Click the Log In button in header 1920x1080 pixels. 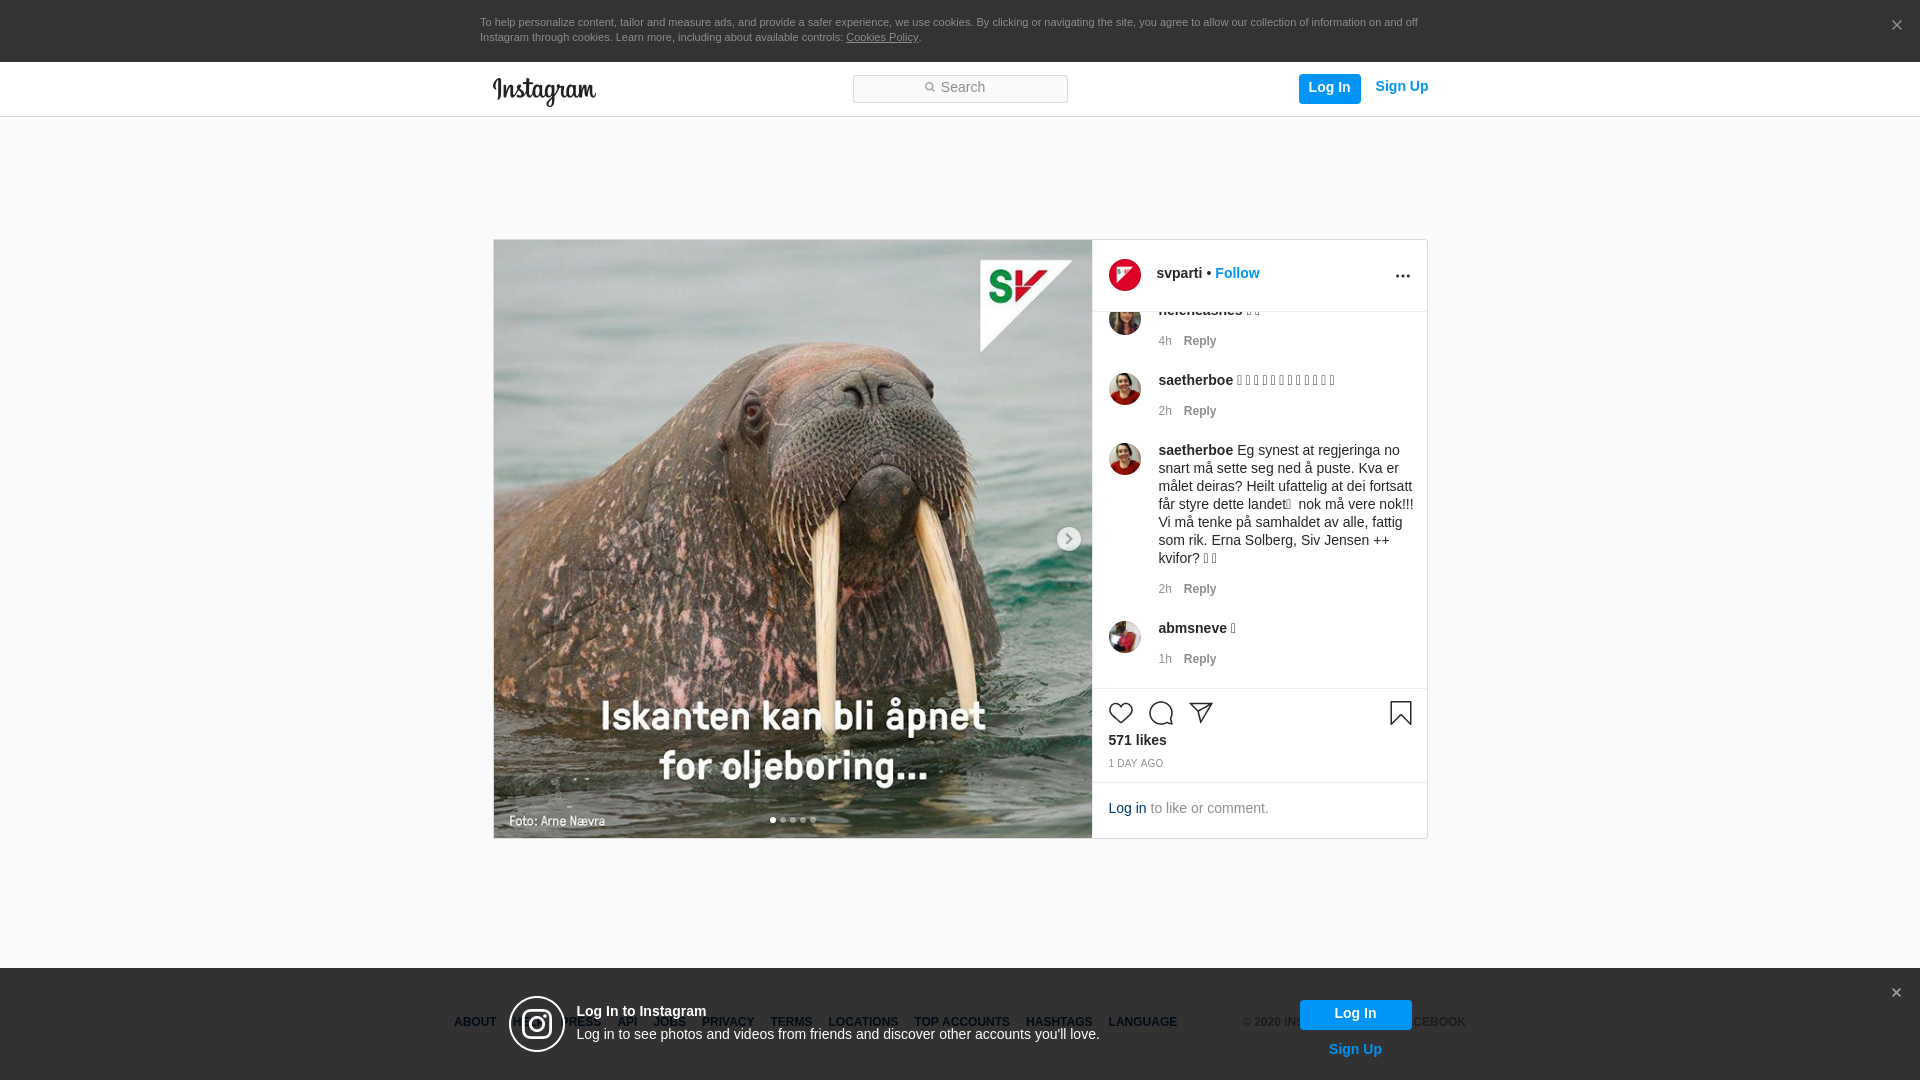click(1330, 89)
